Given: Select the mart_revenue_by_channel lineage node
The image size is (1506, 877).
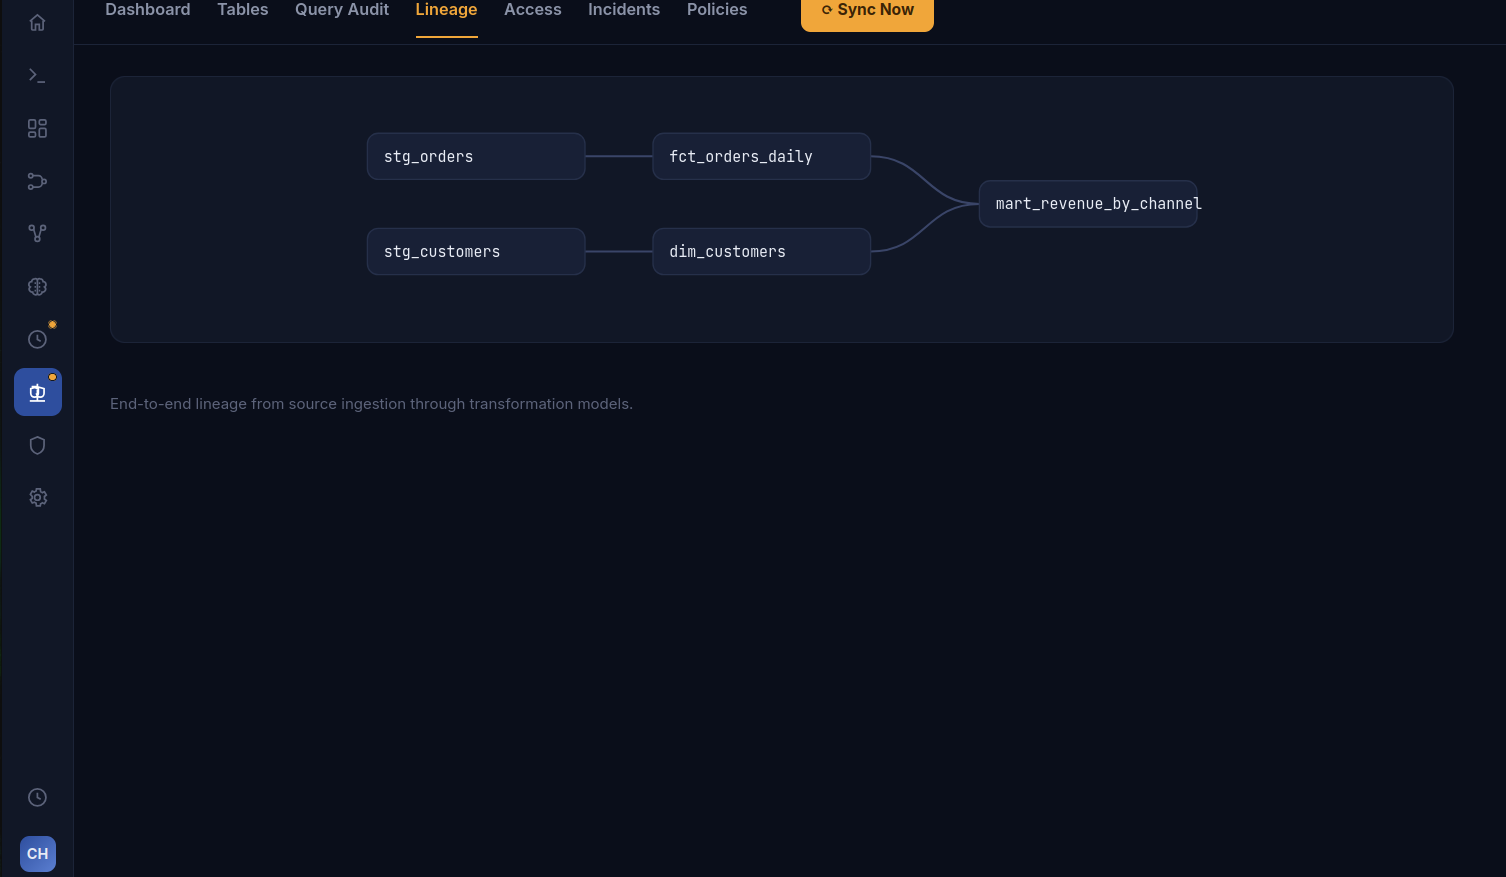Looking at the screenshot, I should coord(1088,204).
